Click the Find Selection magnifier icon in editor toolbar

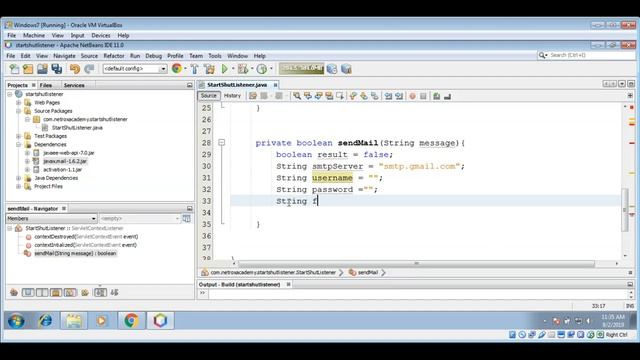click(297, 96)
